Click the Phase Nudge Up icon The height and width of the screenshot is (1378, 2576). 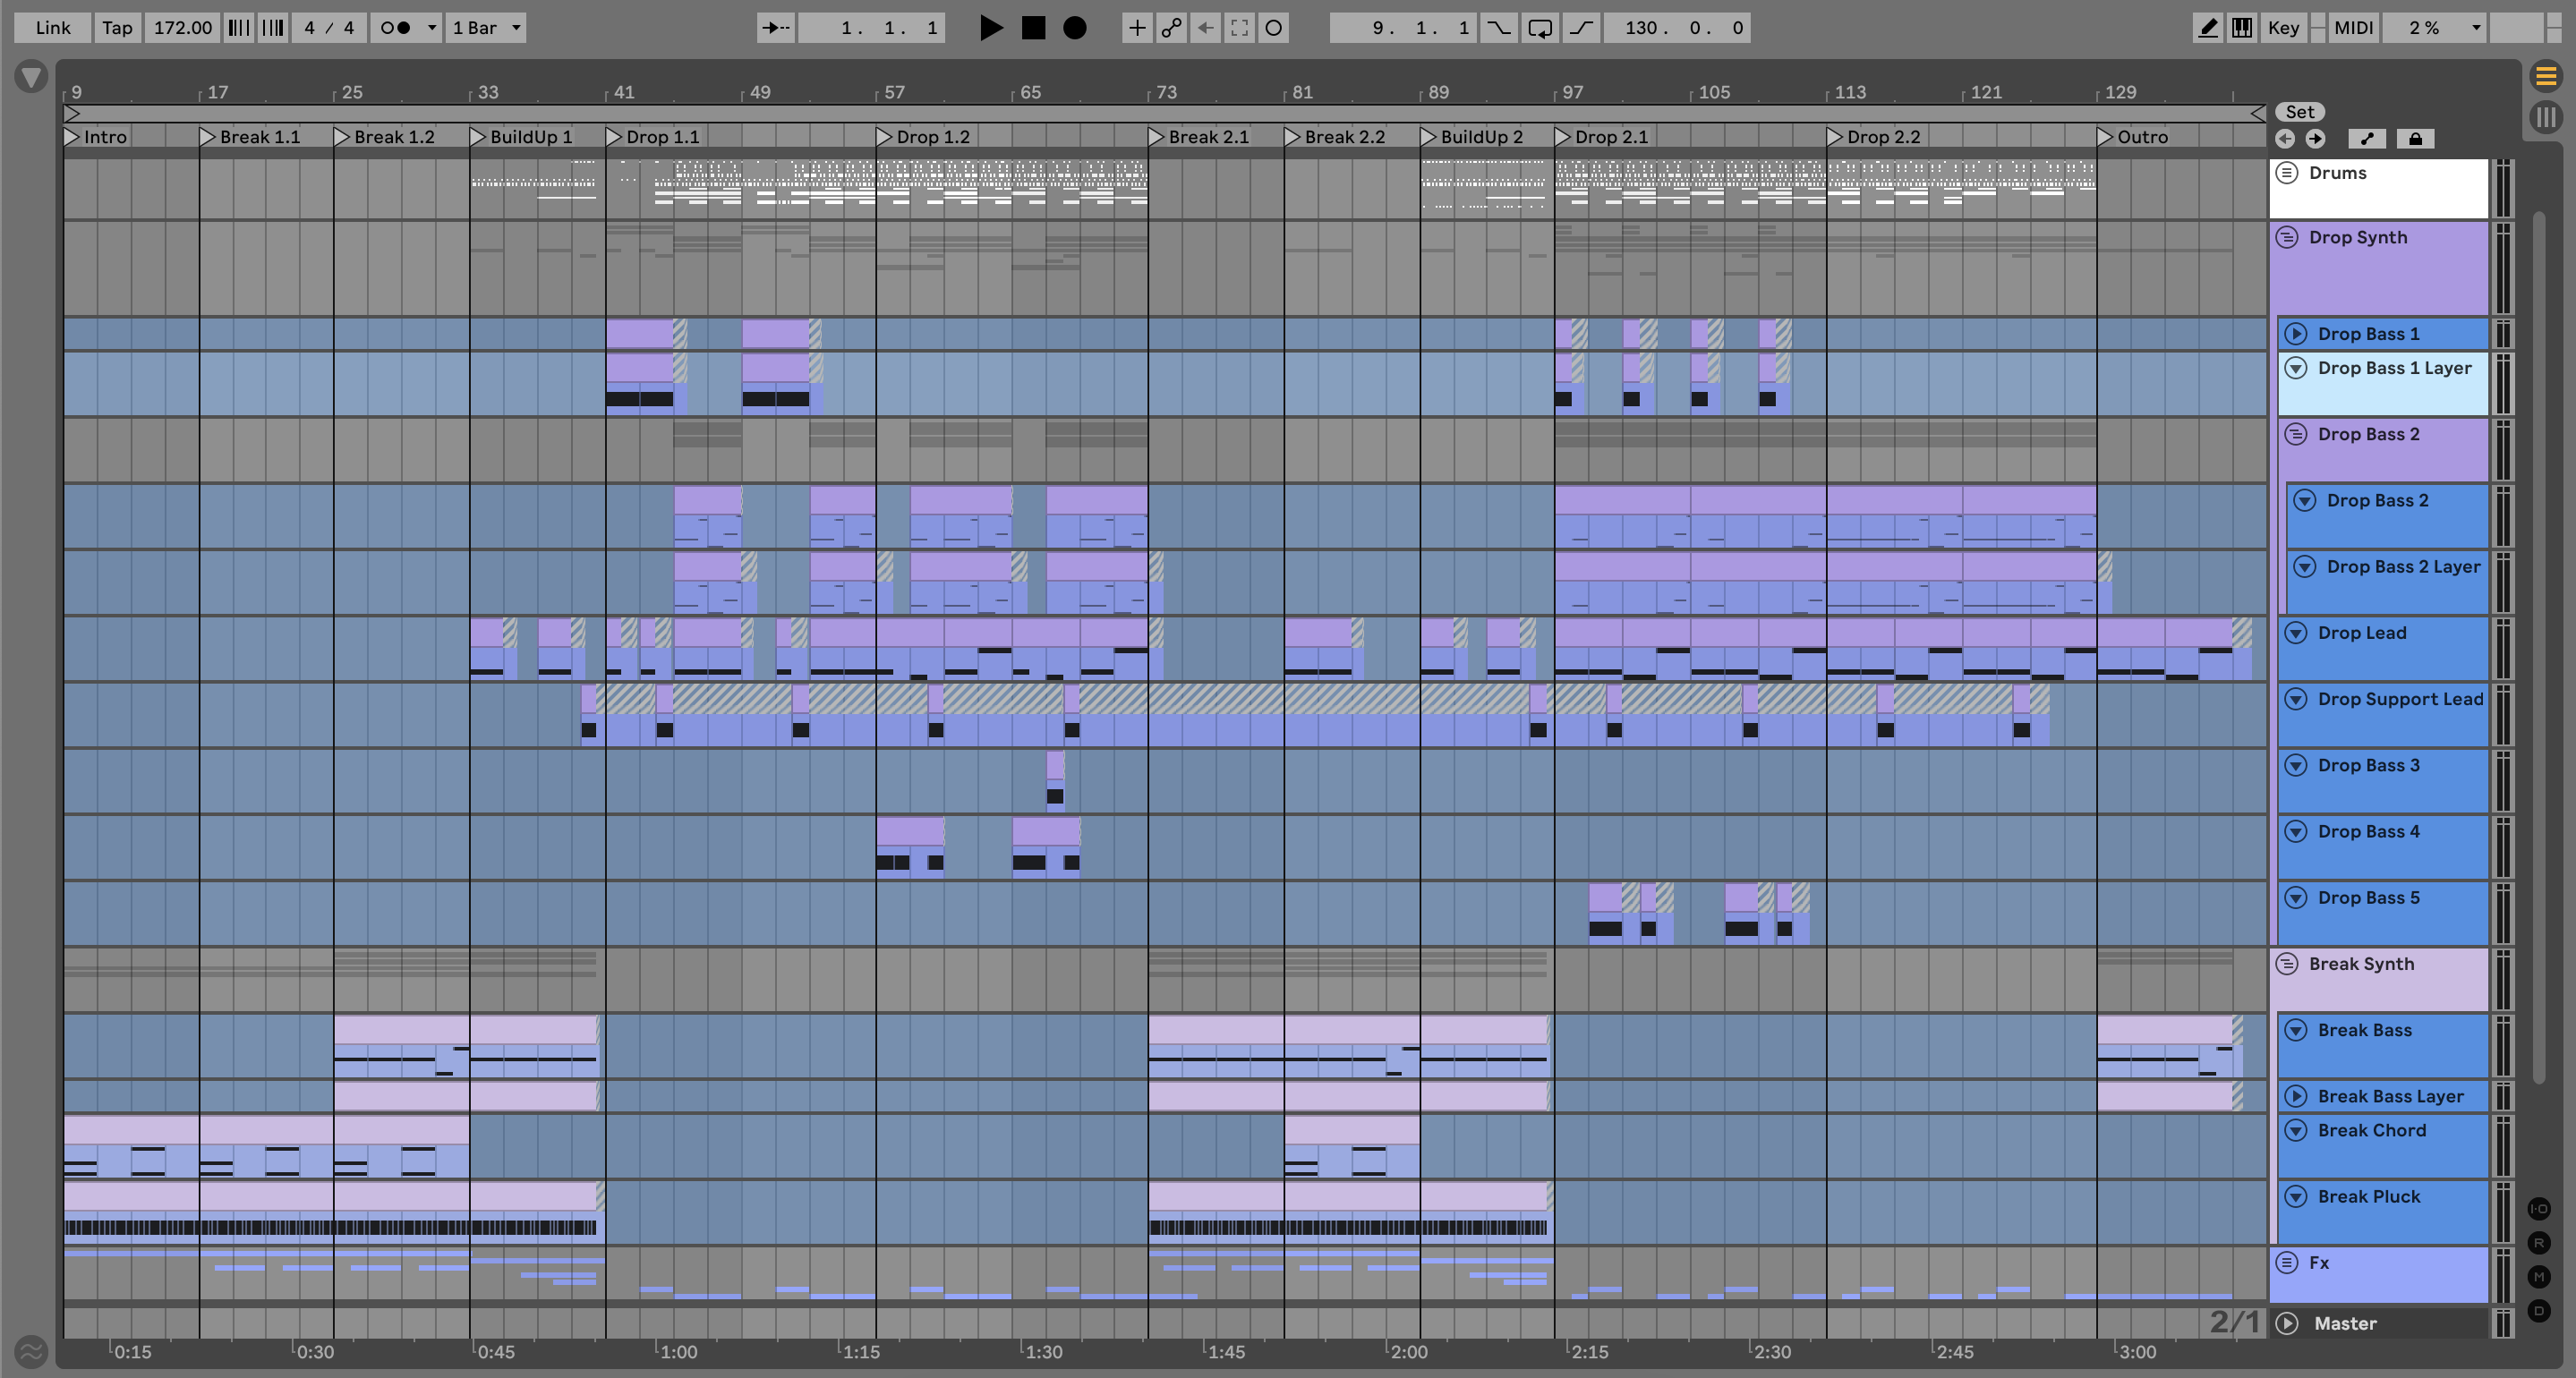pos(272,28)
